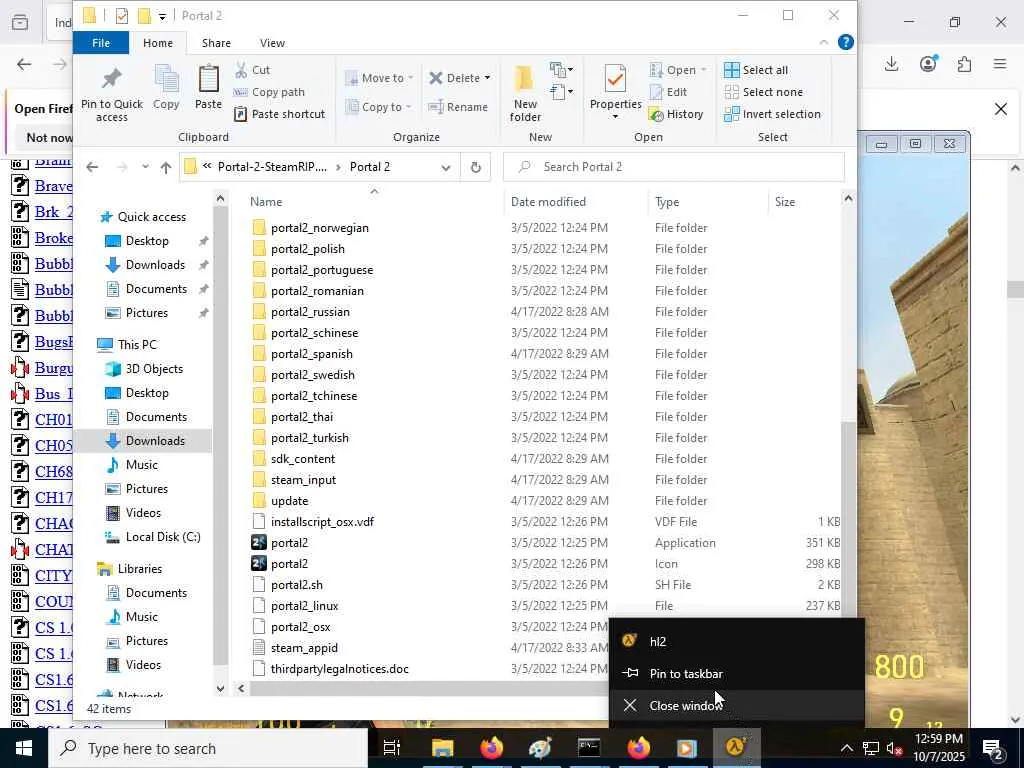Open Delete options dropdown arrow
1024x768 pixels.
(487, 78)
